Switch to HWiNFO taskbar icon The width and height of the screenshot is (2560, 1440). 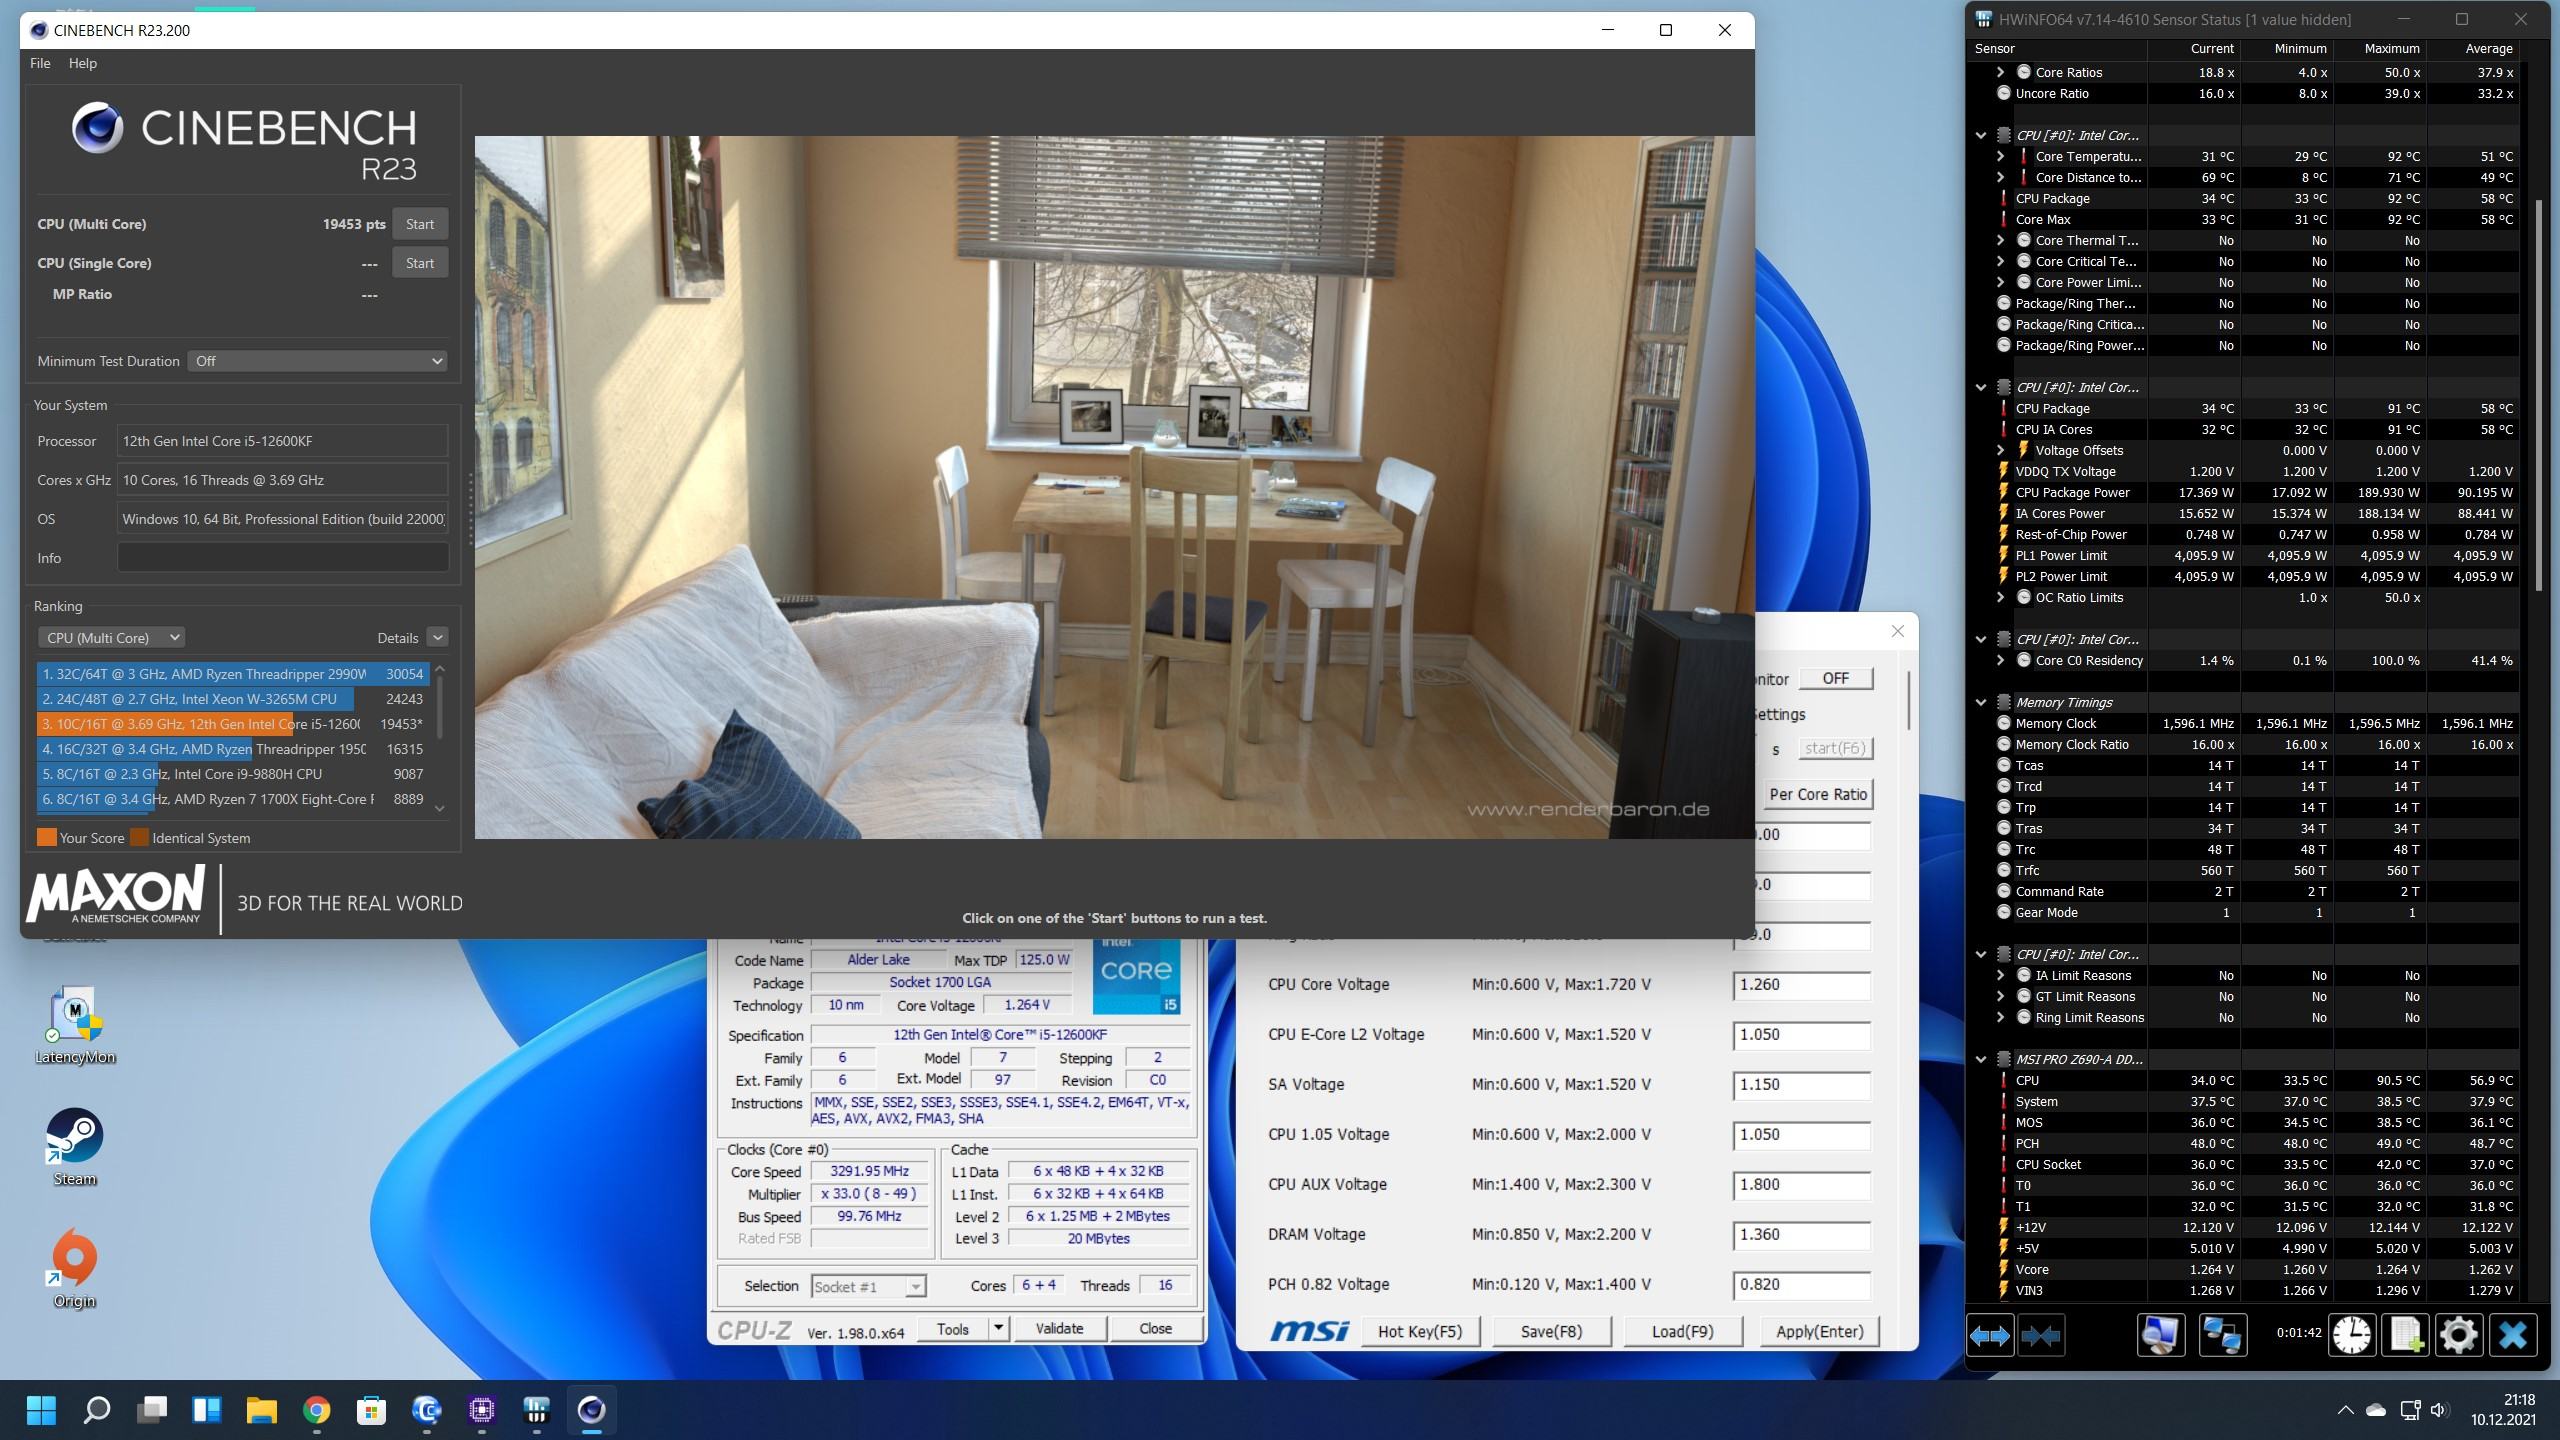click(537, 1410)
